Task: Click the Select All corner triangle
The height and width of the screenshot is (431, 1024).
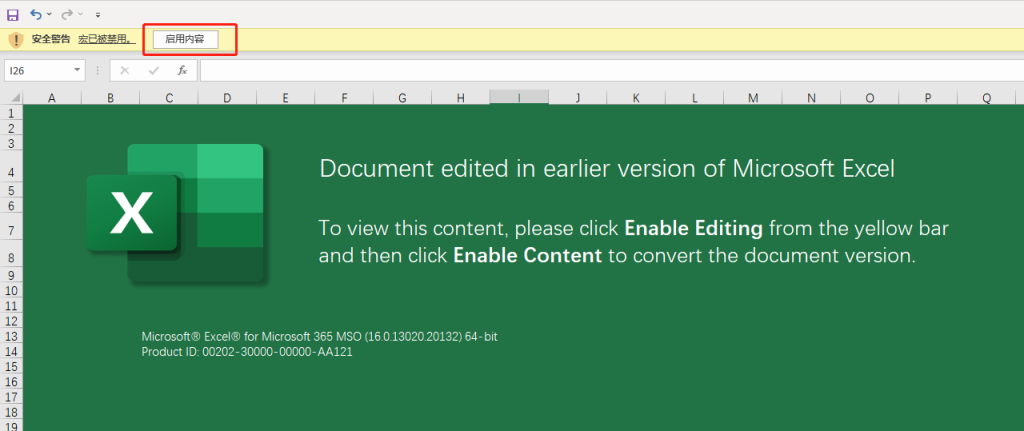Action: coord(14,98)
